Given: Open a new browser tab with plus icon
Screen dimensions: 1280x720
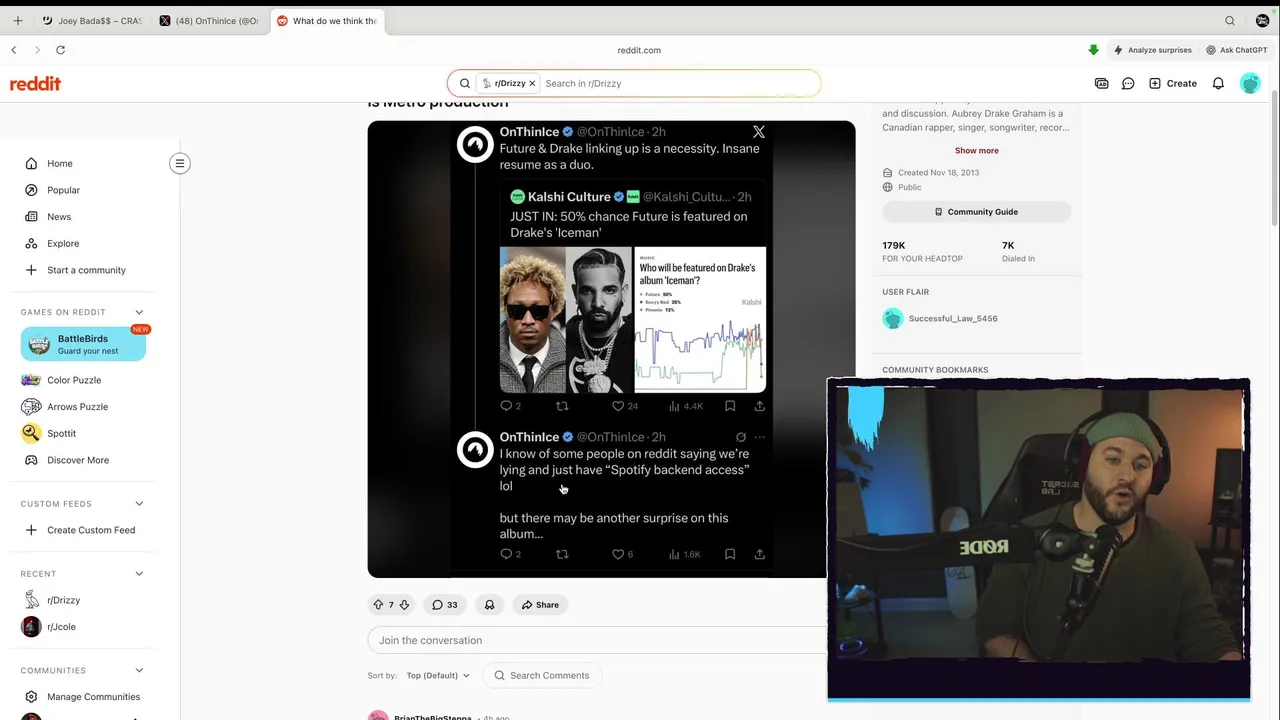Looking at the screenshot, I should (17, 20).
